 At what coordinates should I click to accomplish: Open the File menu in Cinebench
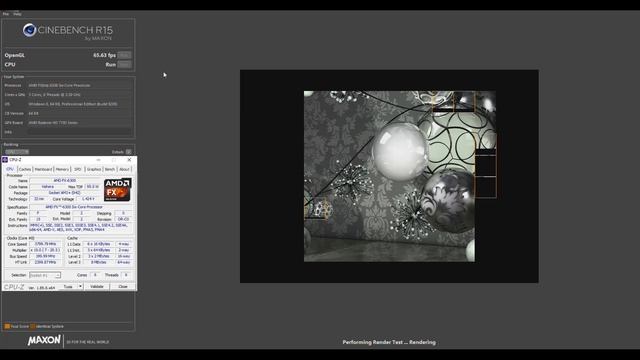pyautogui.click(x=6, y=14)
